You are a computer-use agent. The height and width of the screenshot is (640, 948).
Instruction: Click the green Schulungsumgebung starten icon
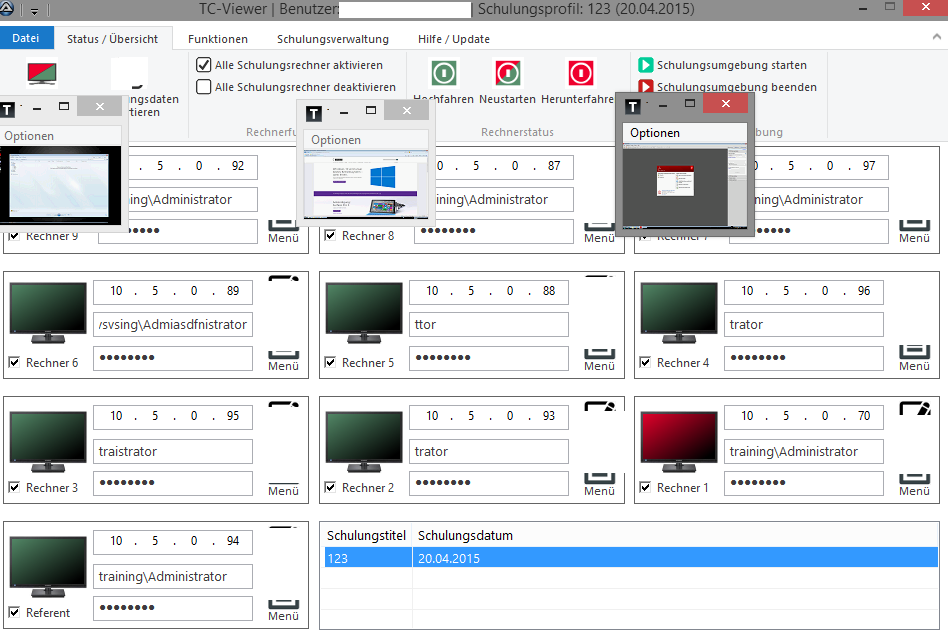click(x=646, y=65)
